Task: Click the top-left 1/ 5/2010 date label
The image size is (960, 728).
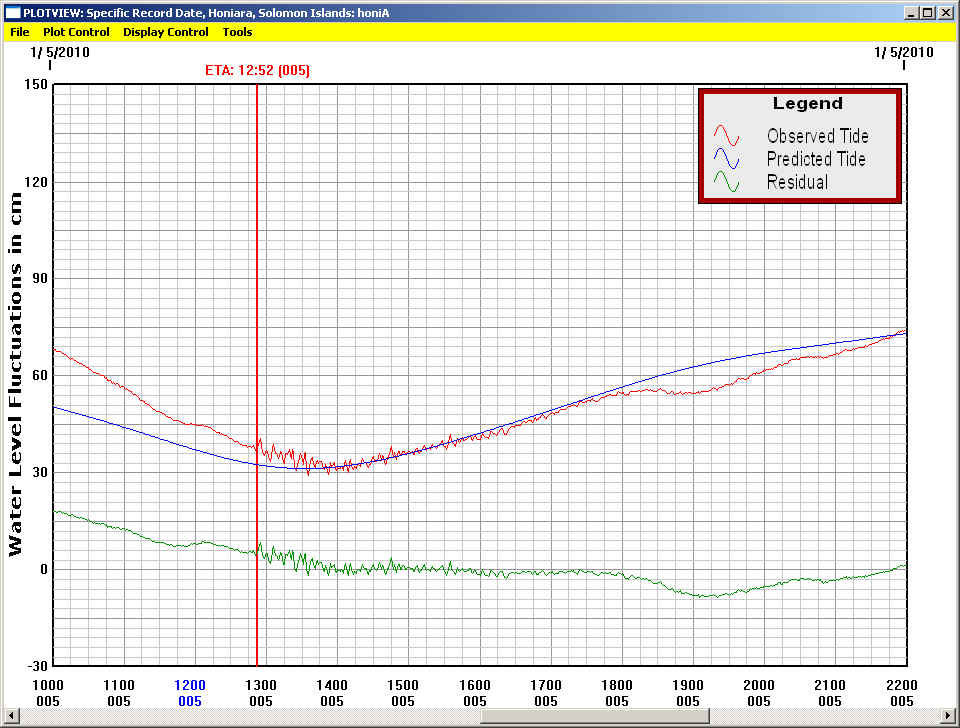Action: pos(59,52)
